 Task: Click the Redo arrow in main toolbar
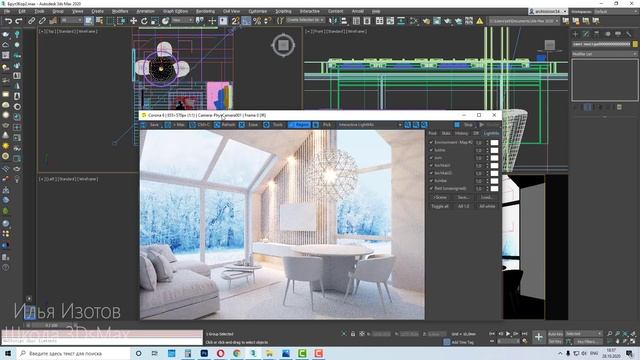[19, 21]
